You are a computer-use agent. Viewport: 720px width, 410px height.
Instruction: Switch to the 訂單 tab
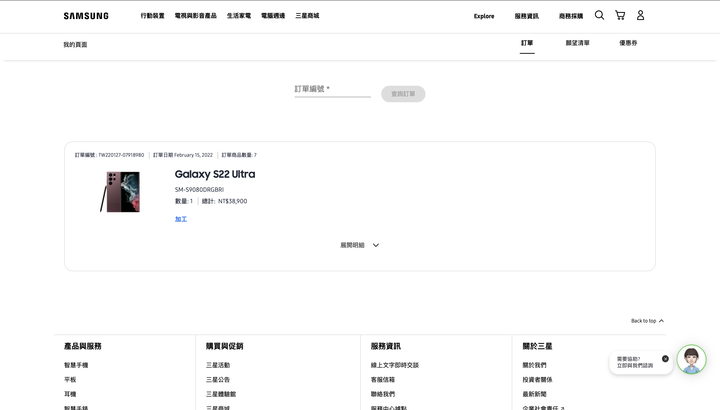pyautogui.click(x=527, y=43)
